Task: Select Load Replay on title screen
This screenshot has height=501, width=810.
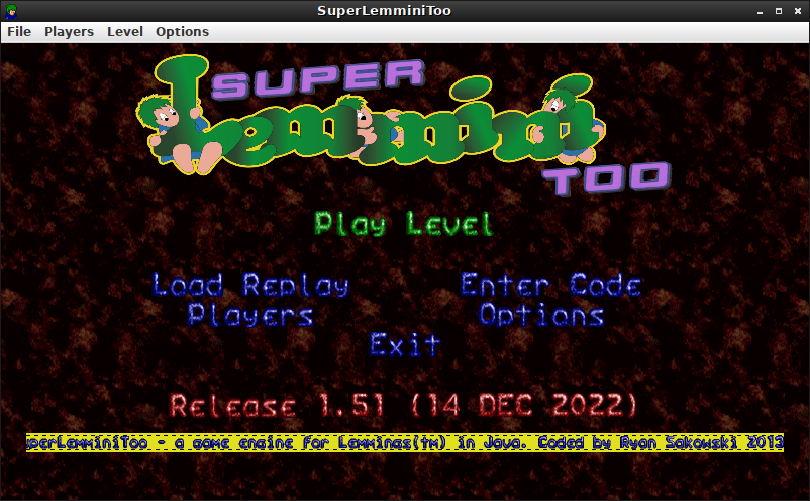Action: click(x=251, y=286)
